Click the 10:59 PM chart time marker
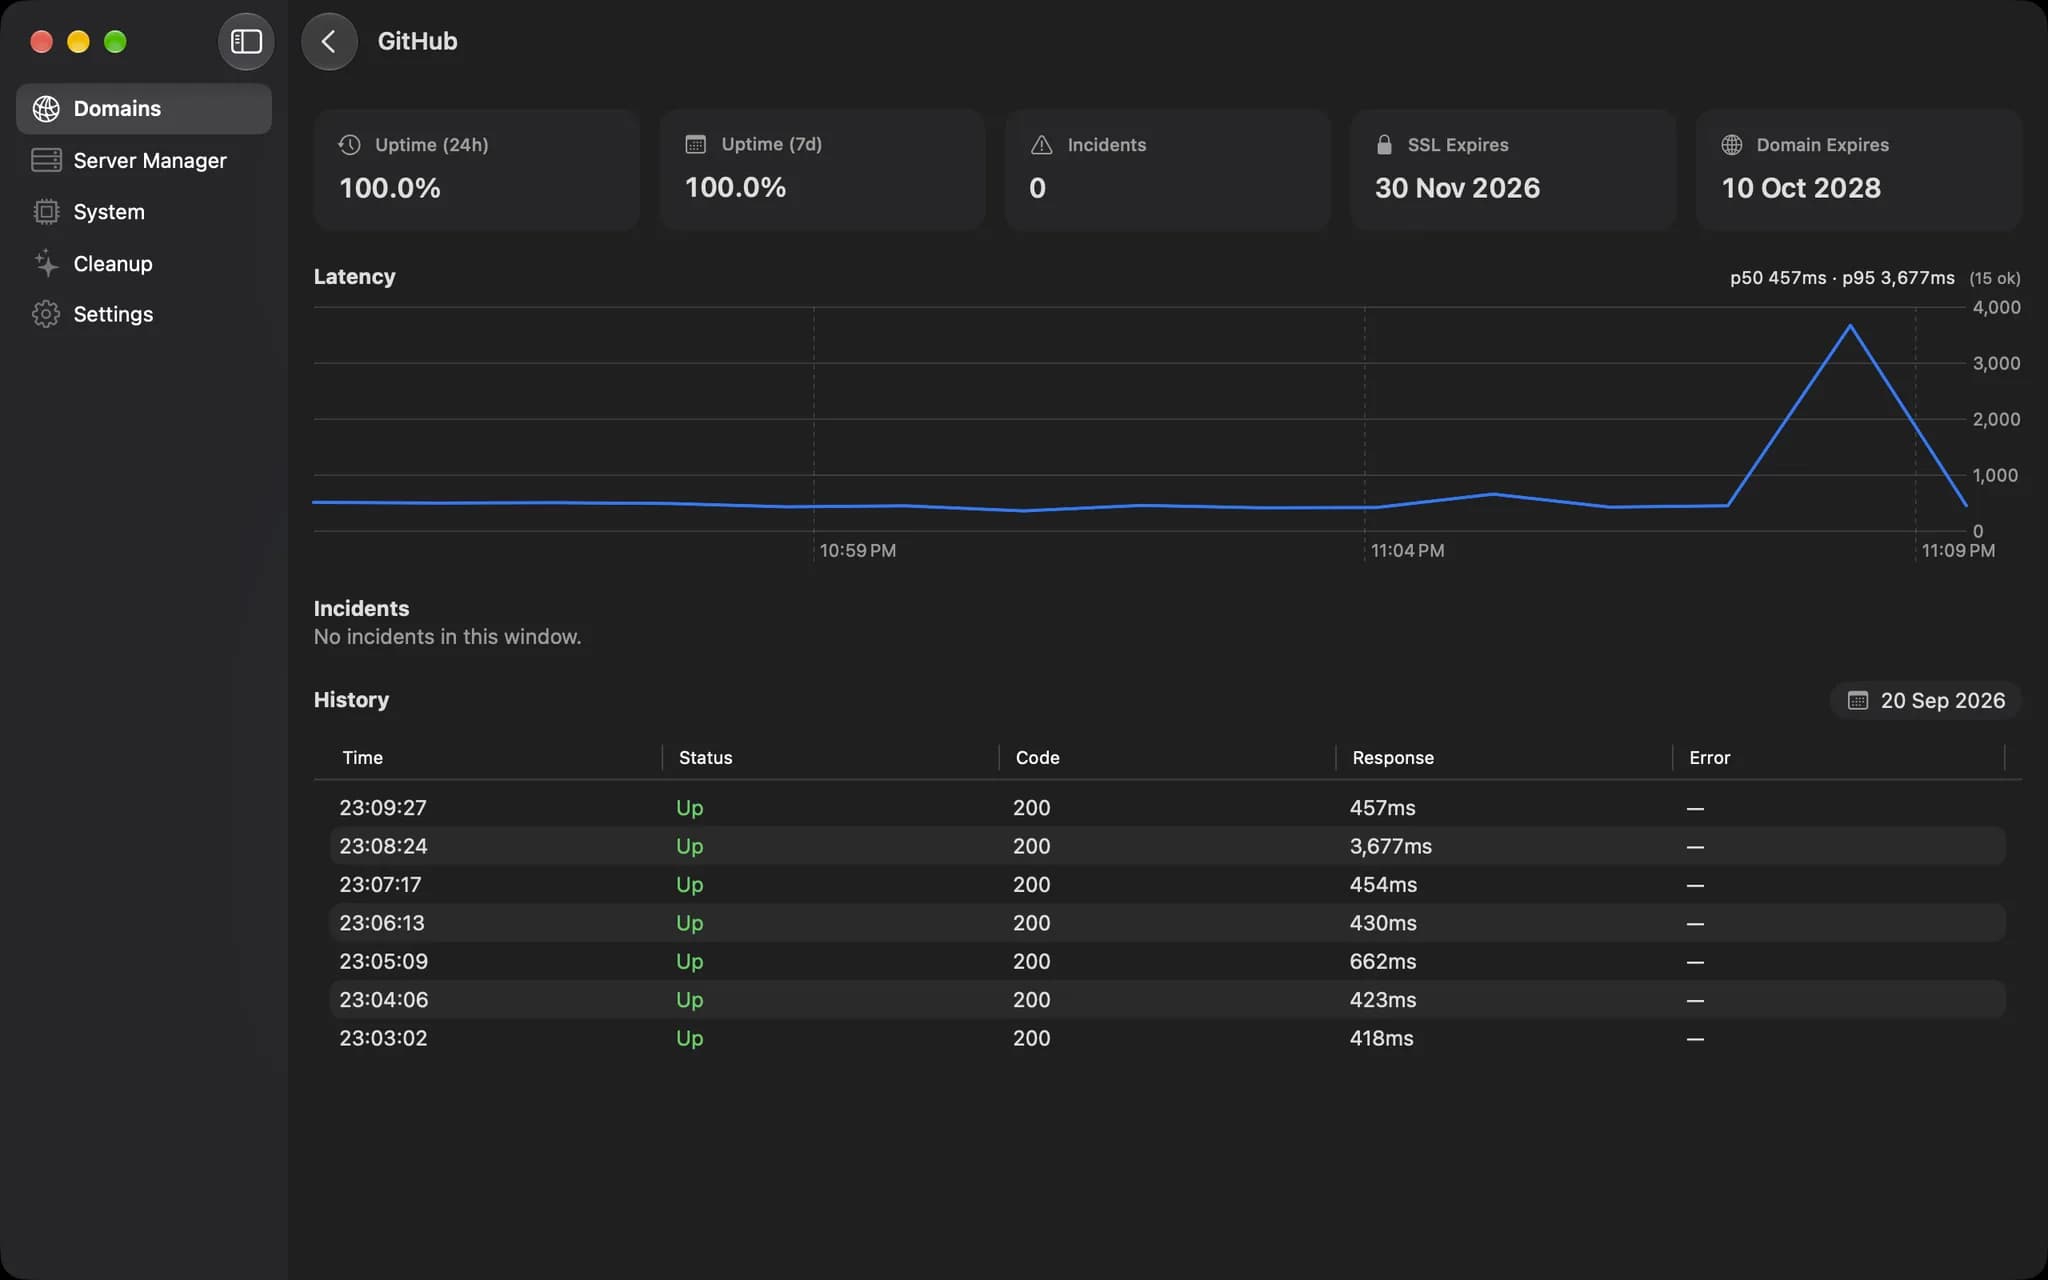Viewport: 2048px width, 1280px height. [857, 550]
